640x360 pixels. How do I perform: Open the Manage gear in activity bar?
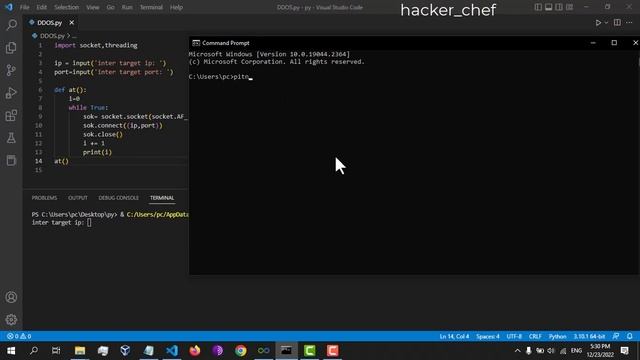coord(11,320)
